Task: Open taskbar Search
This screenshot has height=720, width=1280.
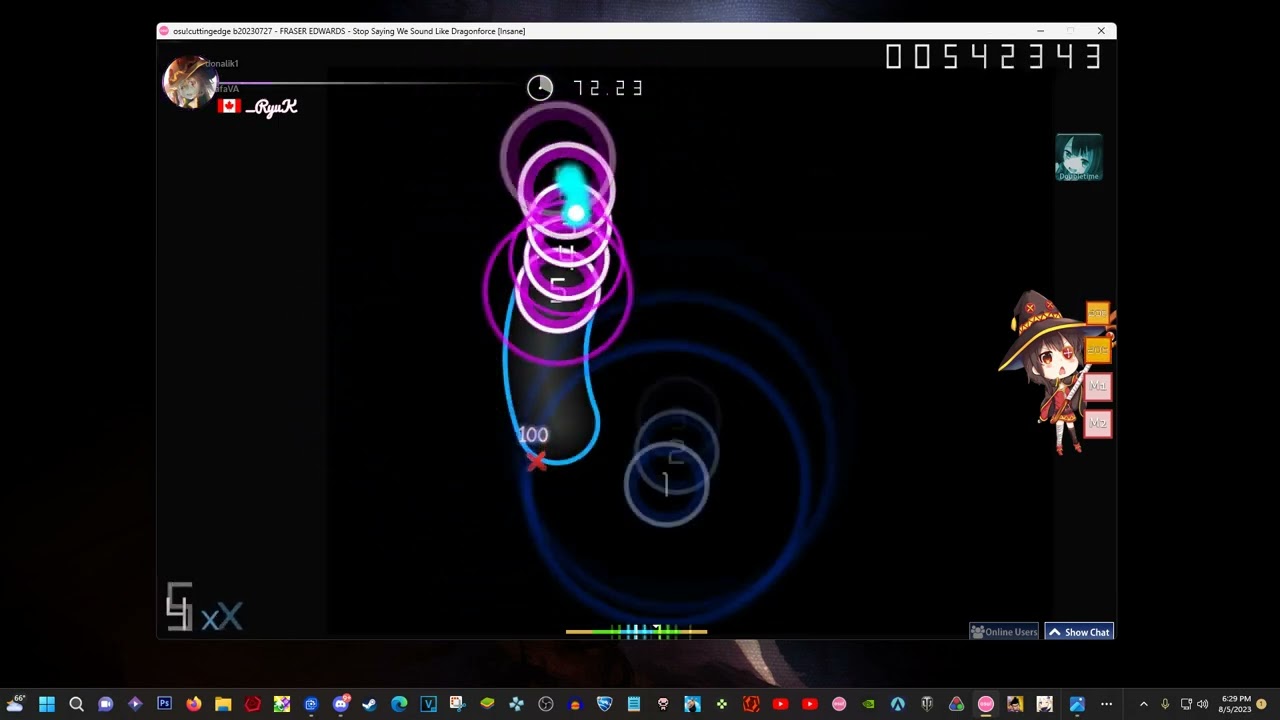Action: (76, 704)
